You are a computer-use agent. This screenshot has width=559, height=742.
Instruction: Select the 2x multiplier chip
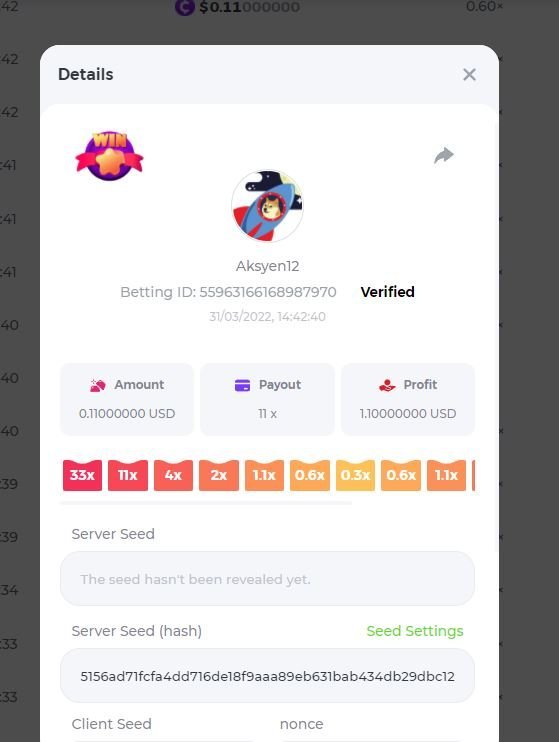219,475
